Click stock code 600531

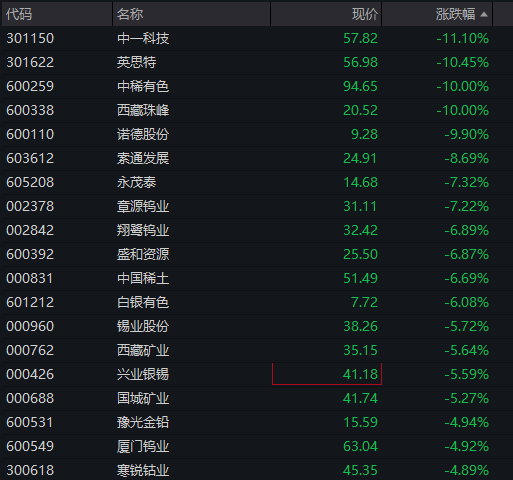click(29, 422)
